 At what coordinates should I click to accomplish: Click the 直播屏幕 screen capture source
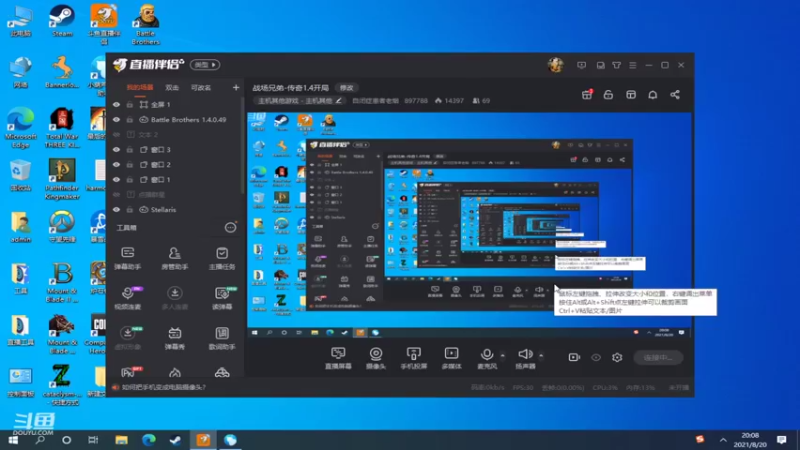[338, 358]
